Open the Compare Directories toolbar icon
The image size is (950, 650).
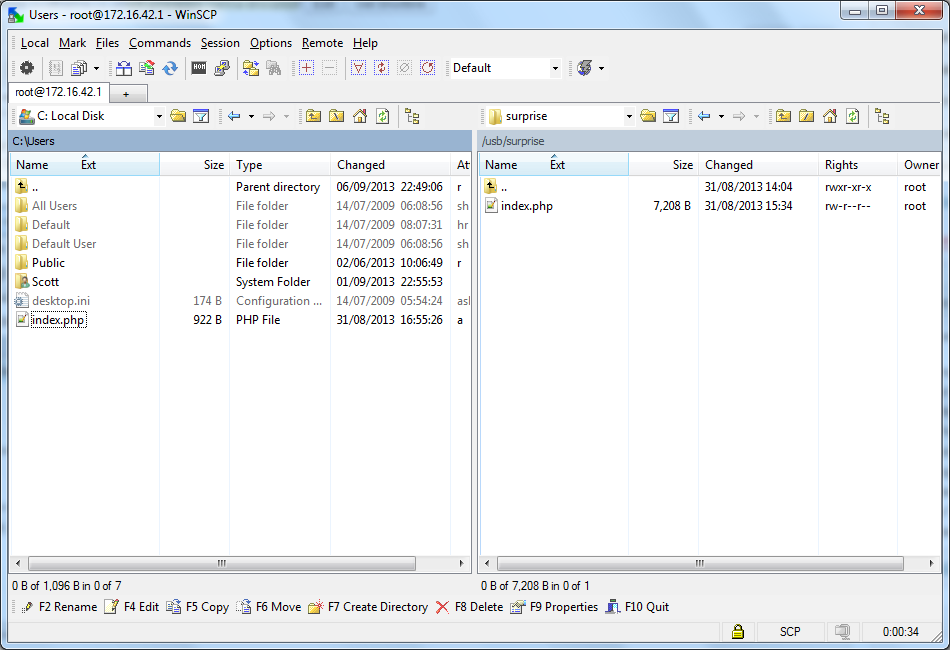coord(124,68)
